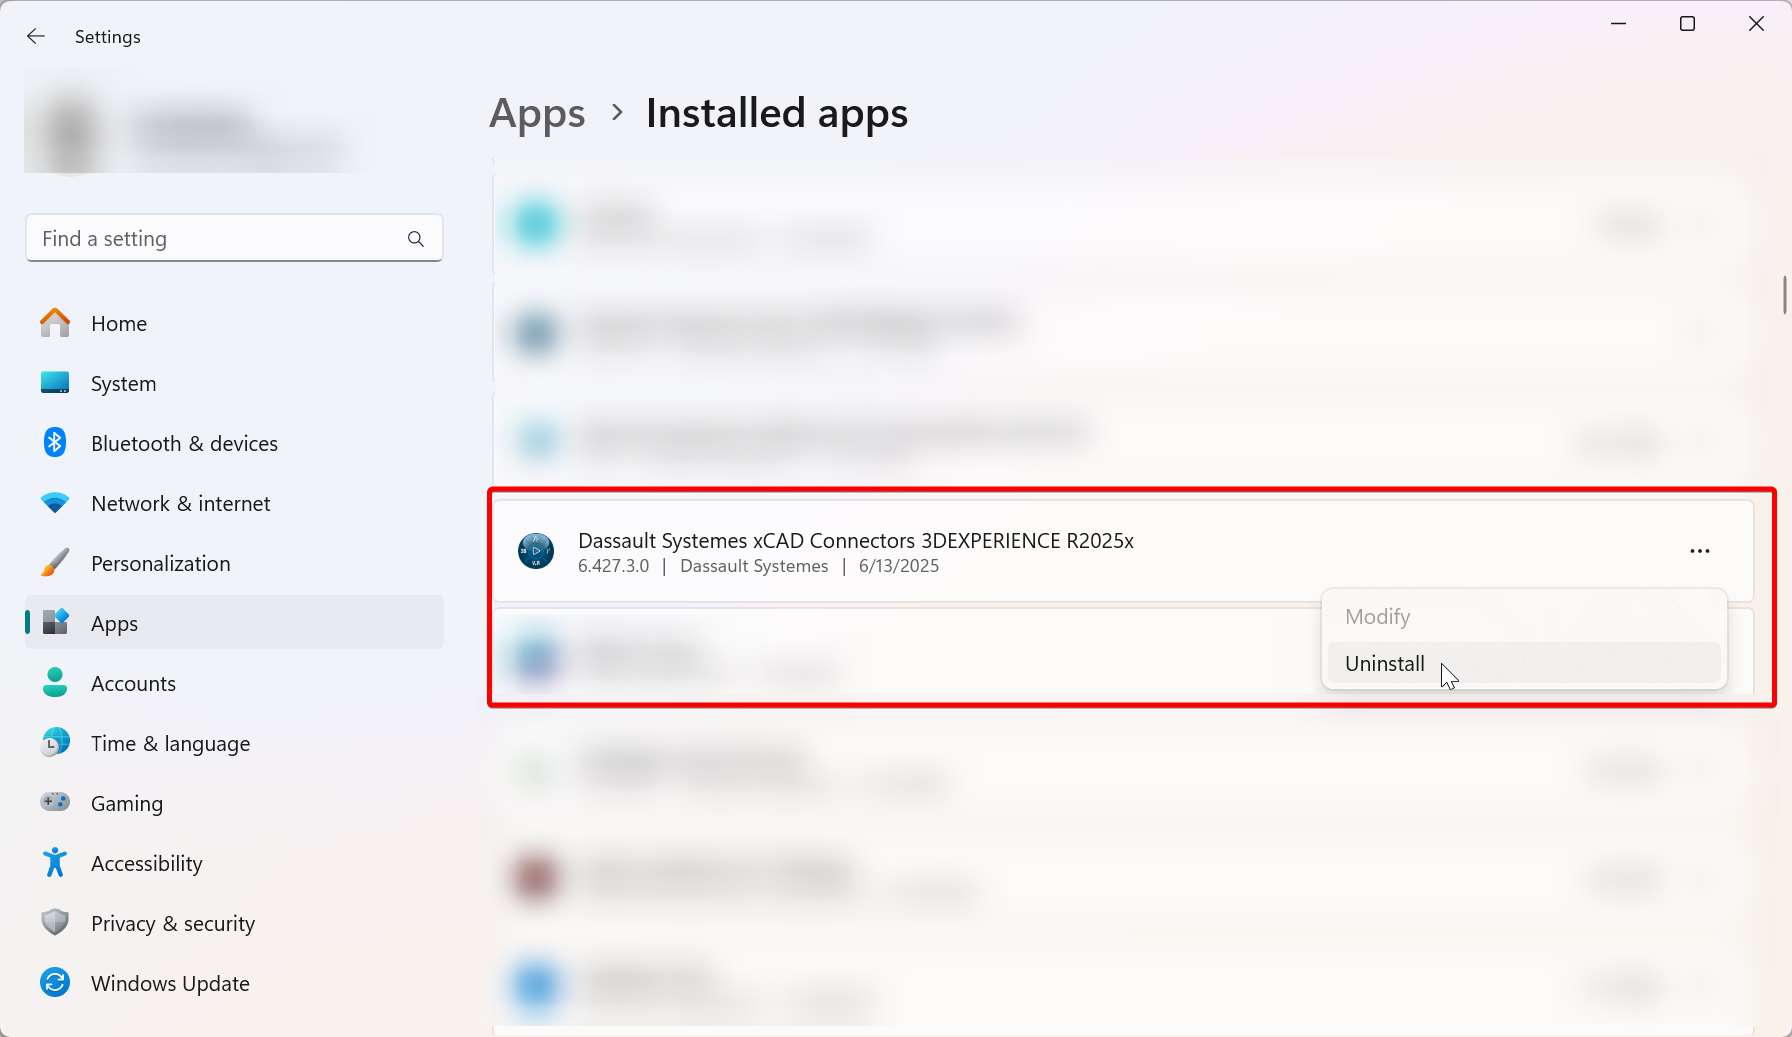Open Privacy & security settings
This screenshot has width=1792, height=1037.
[x=234, y=923]
